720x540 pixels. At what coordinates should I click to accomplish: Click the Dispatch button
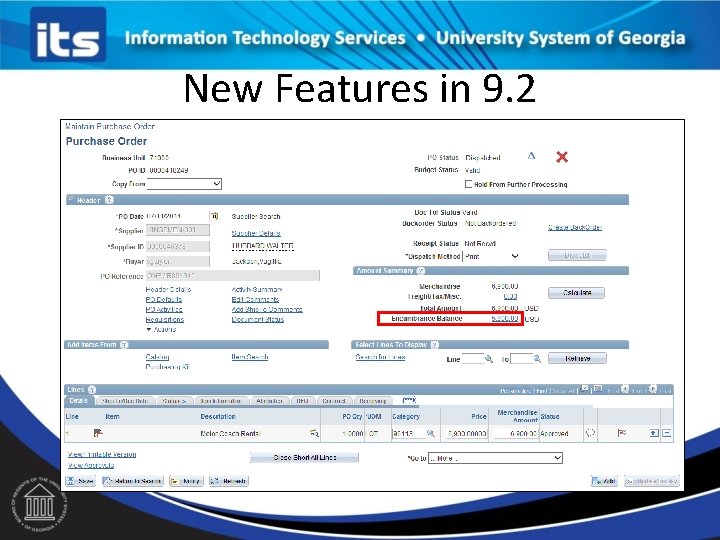pos(577,255)
